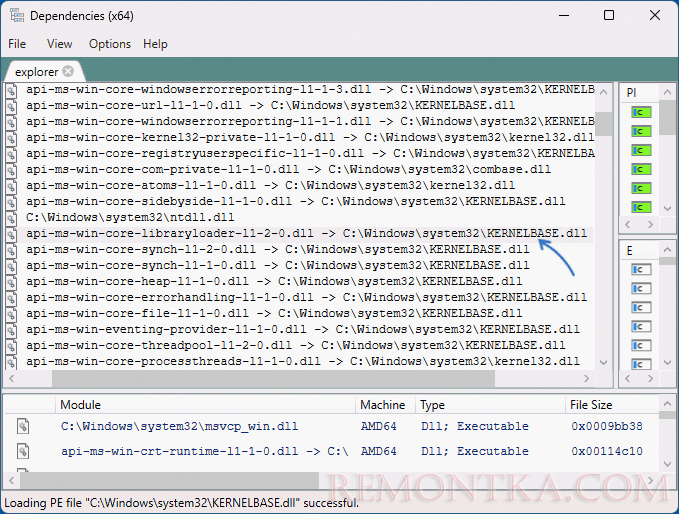Click right arrow of PI panel horizontal scrollbar
The height and width of the screenshot is (514, 679).
[x=650, y=224]
